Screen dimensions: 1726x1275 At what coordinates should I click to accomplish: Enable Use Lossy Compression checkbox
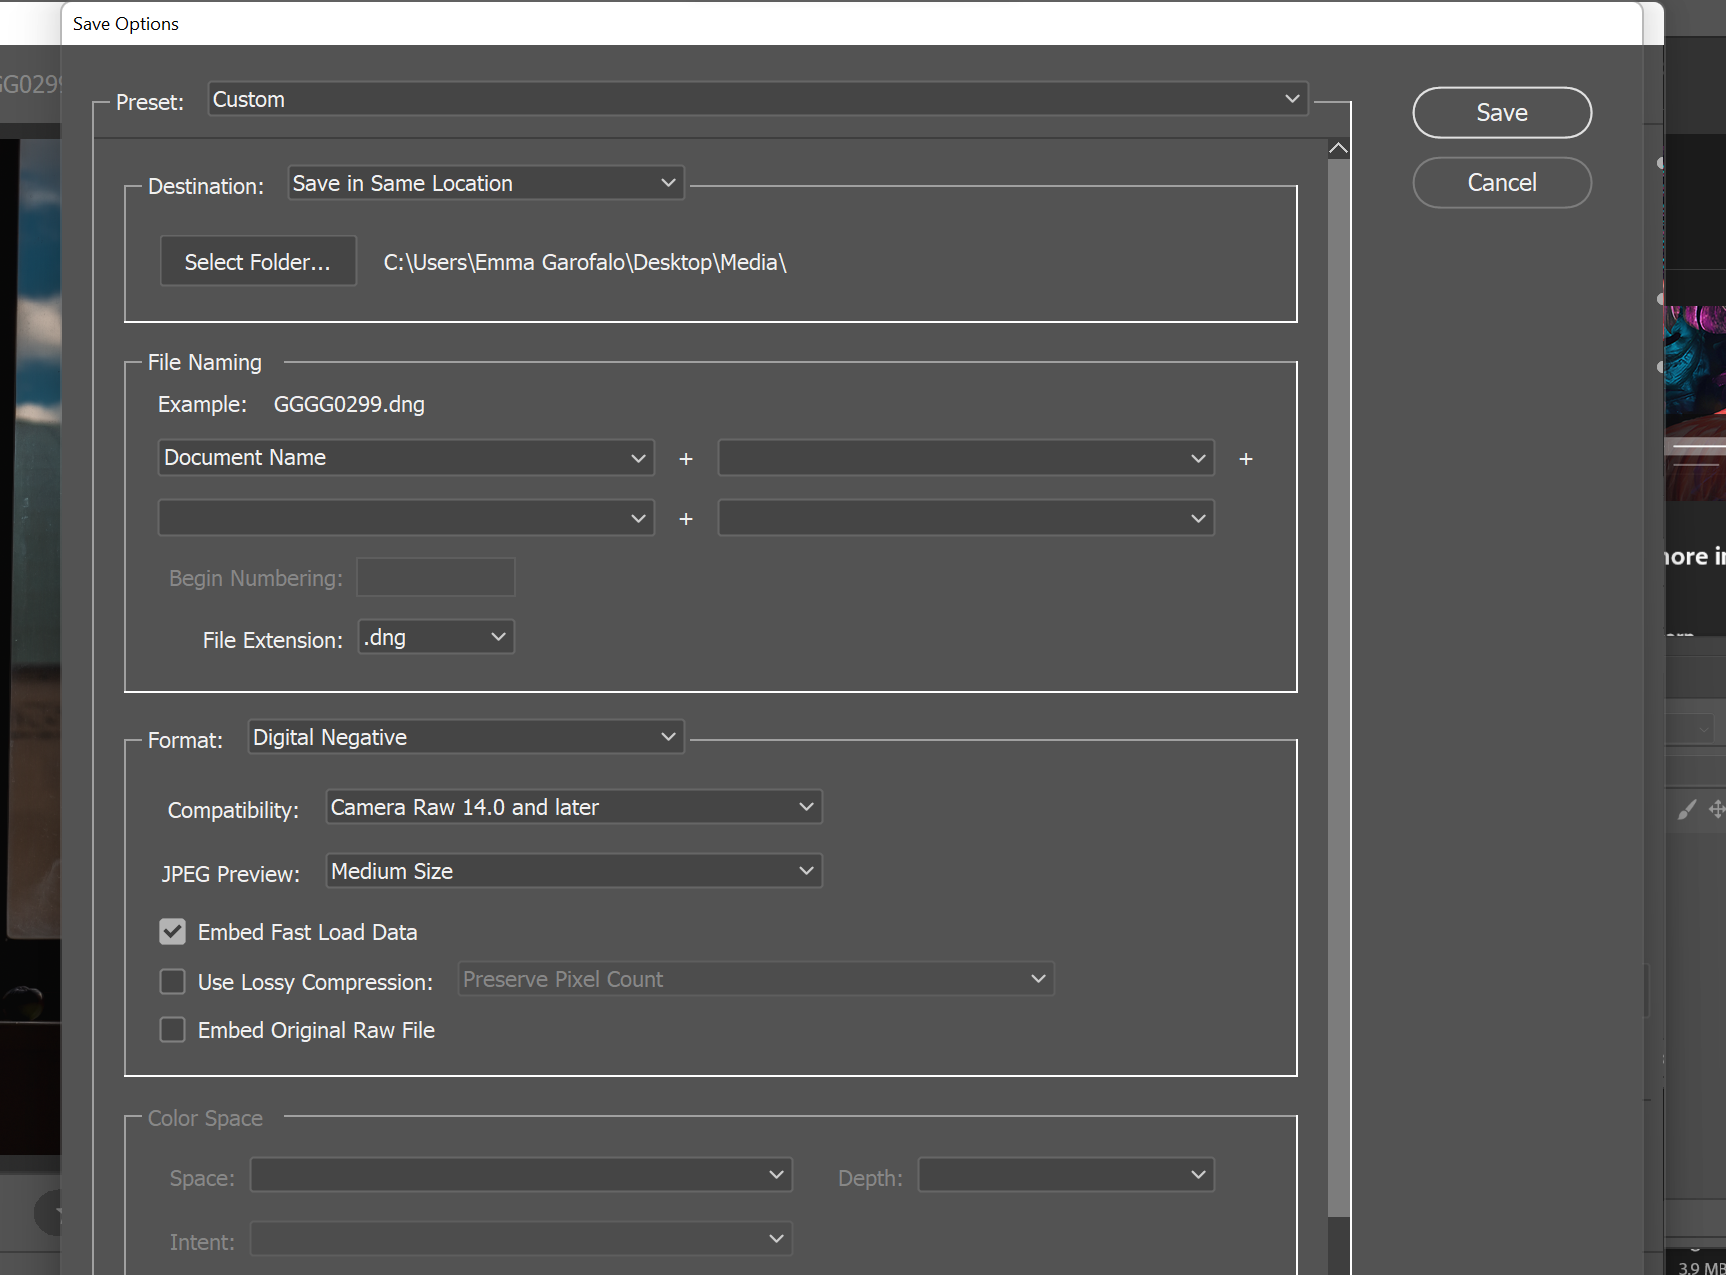click(173, 982)
